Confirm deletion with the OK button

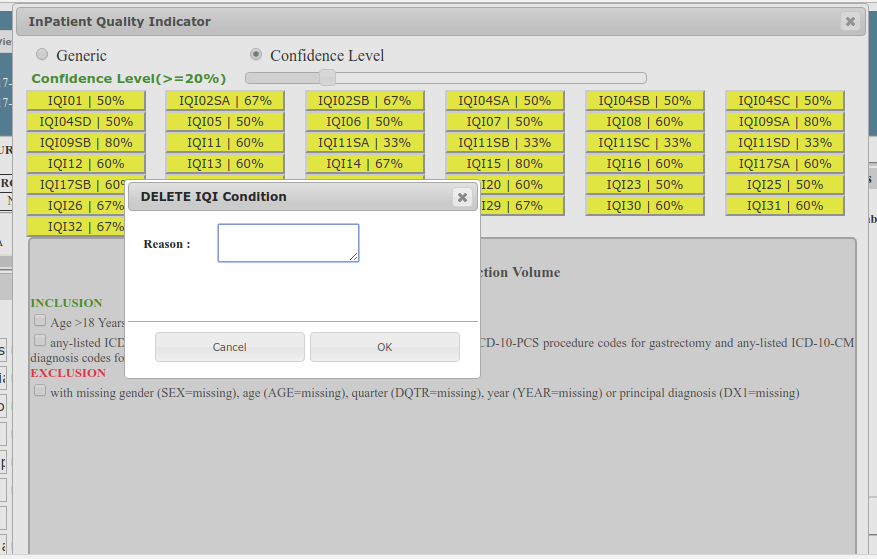coord(385,347)
